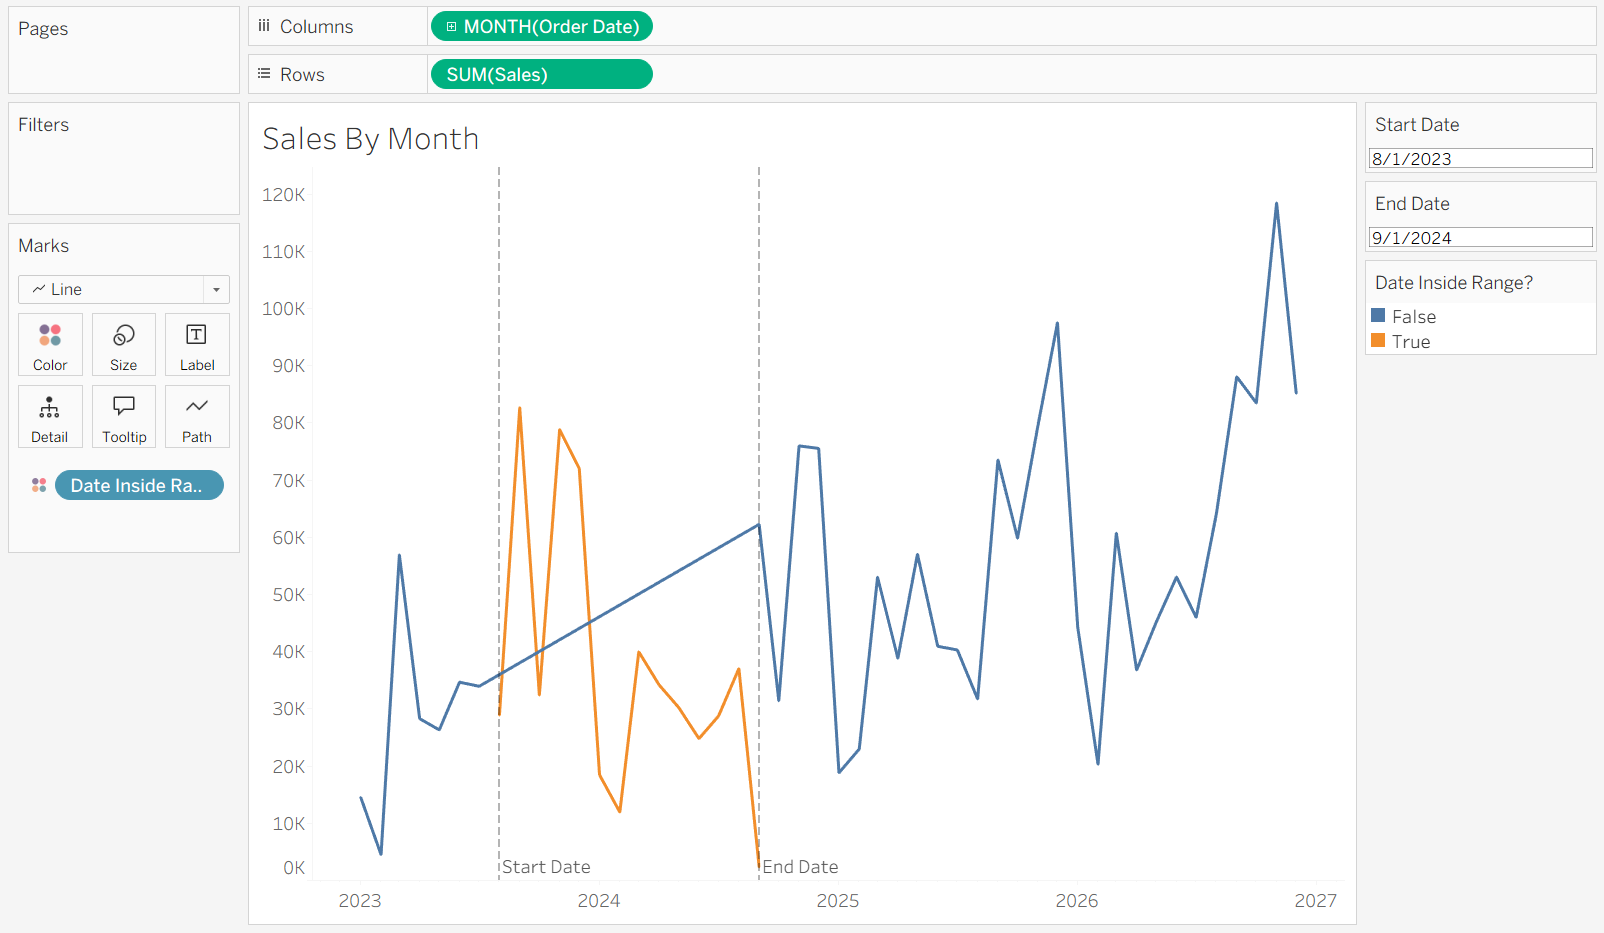Screen dimensions: 1604x933
Task: Open the Tooltip marks card
Action: point(124,416)
